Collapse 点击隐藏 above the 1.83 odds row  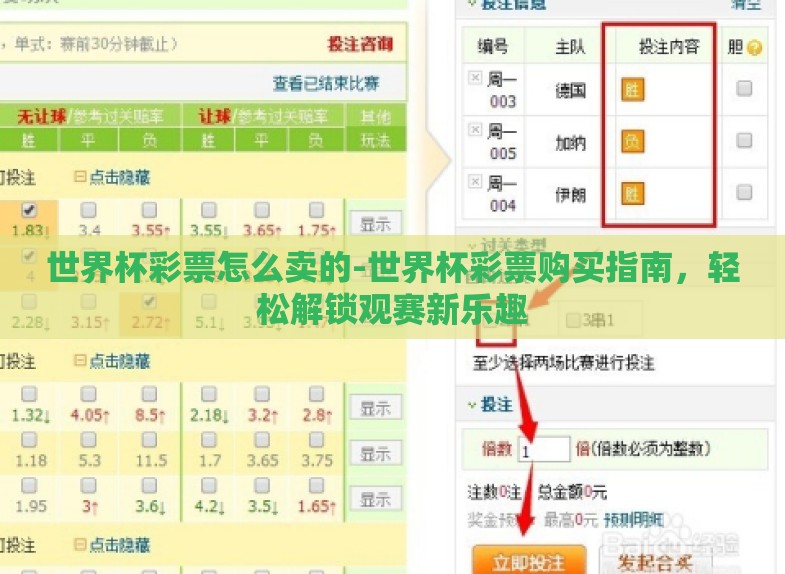pos(113,177)
